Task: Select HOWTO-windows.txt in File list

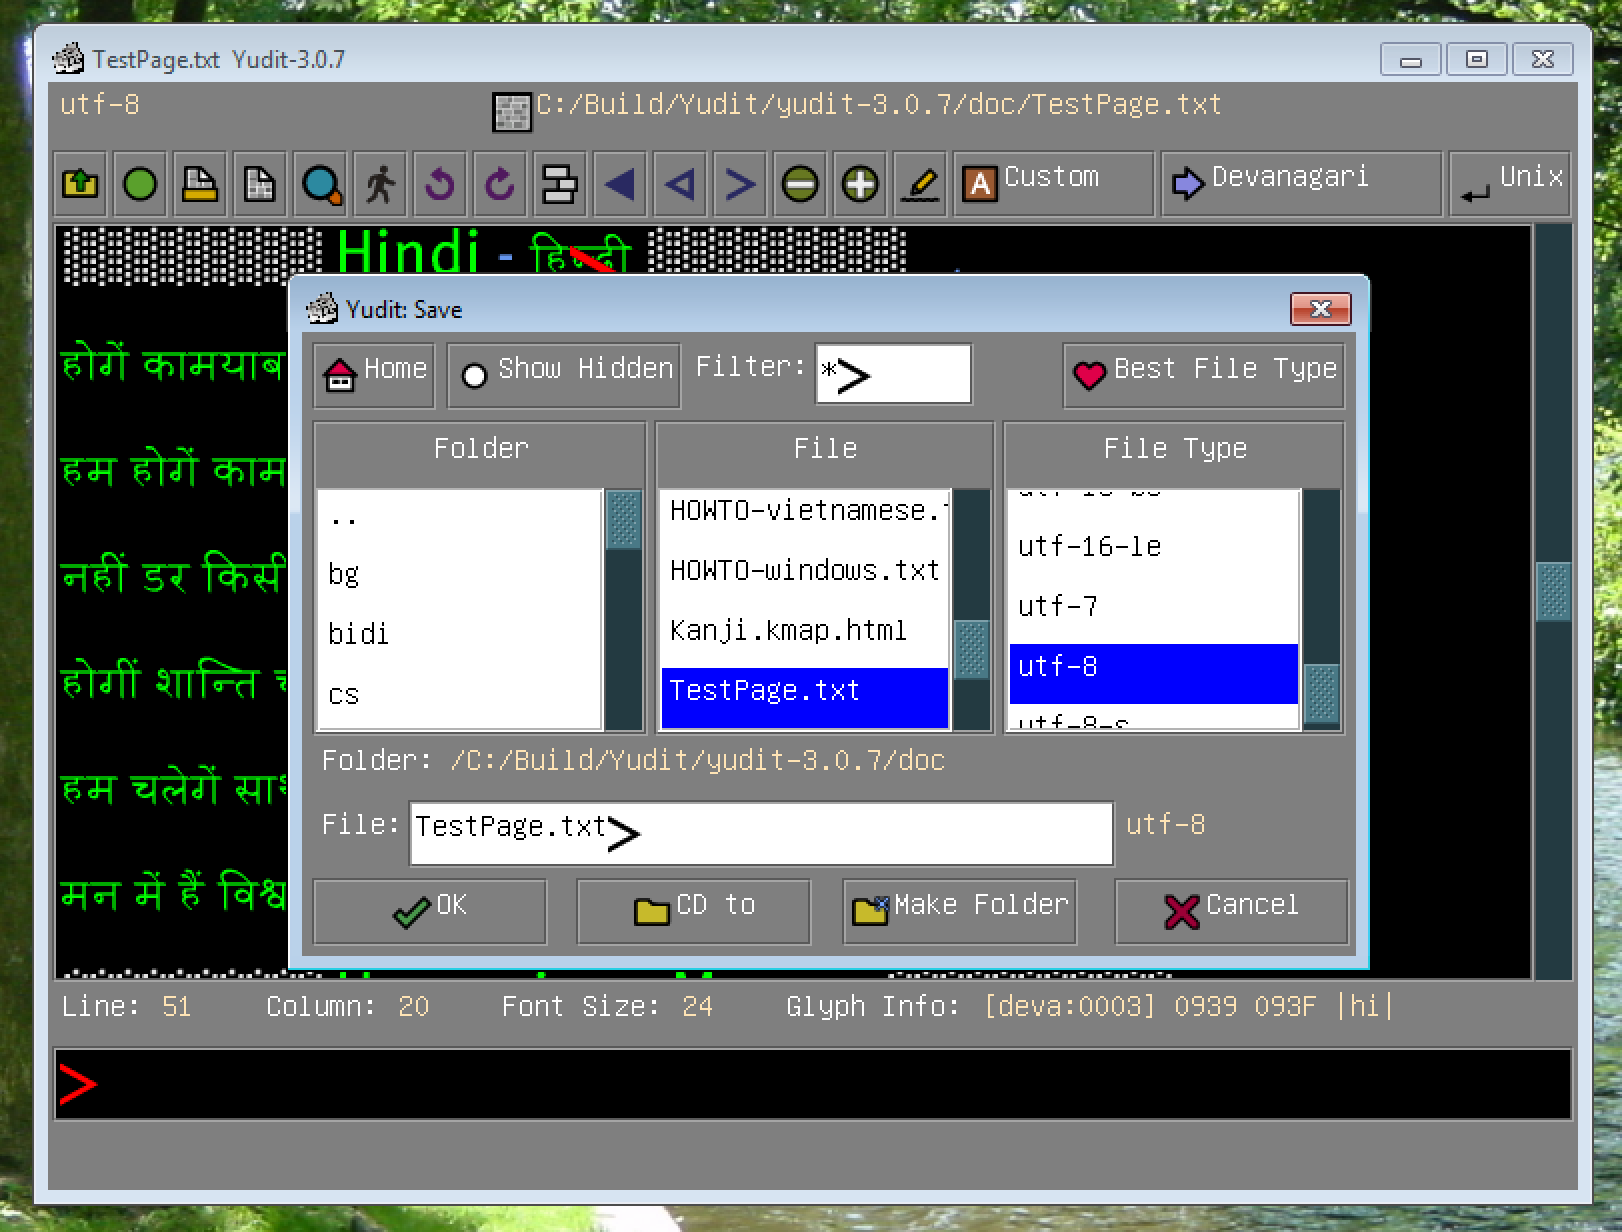Action: pyautogui.click(x=804, y=571)
